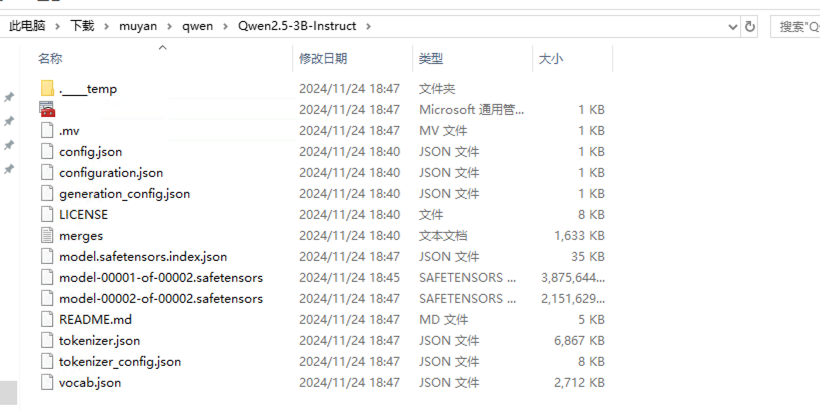Click the refresh button beside address bar

750,26
